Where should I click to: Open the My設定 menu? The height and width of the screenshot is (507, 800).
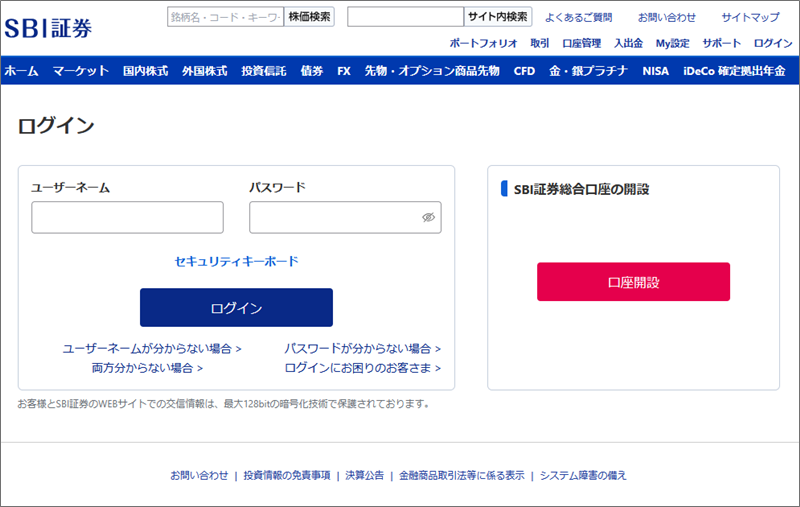(x=672, y=43)
